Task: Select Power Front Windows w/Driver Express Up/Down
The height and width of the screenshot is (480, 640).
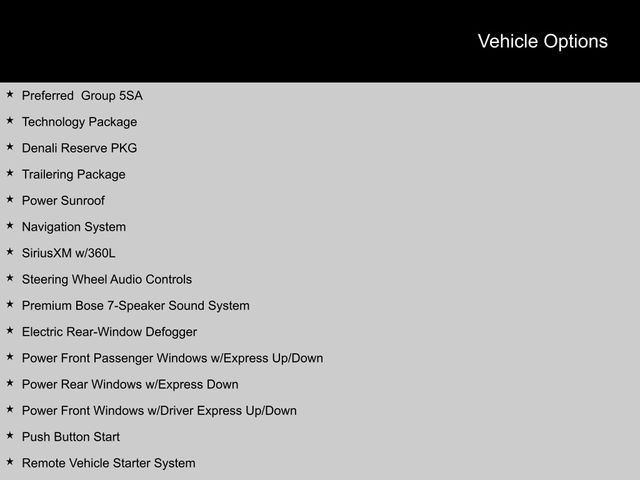Action: (159, 411)
